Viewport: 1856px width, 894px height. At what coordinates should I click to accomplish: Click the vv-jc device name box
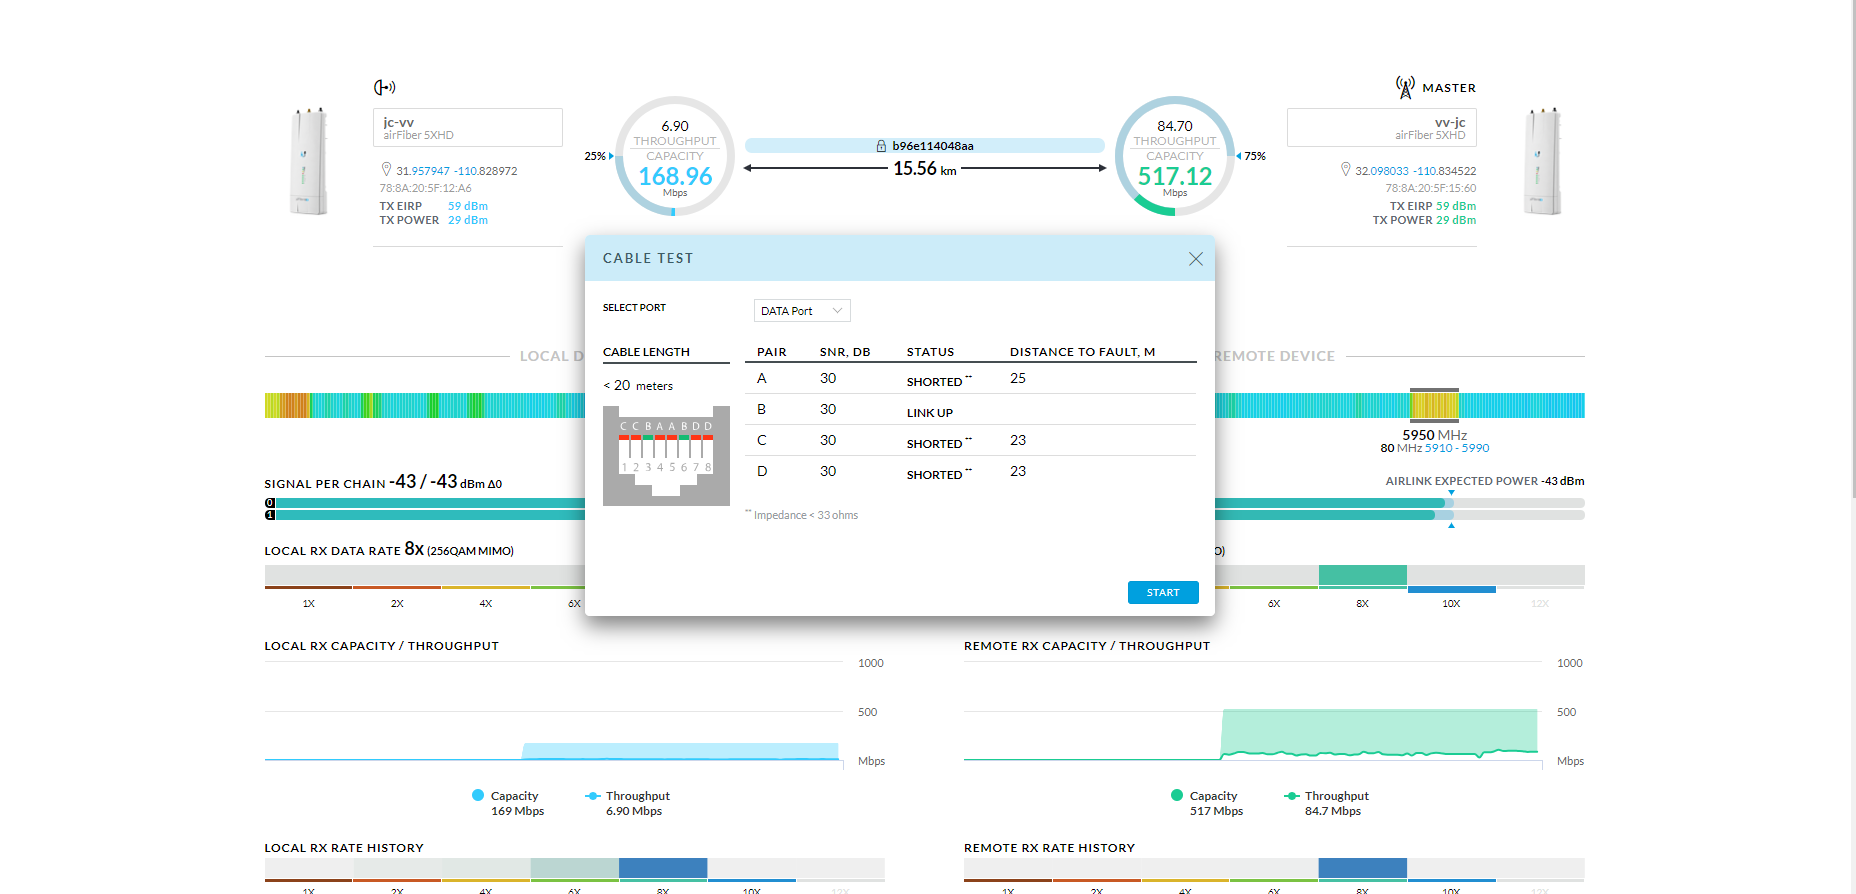[x=1381, y=128]
